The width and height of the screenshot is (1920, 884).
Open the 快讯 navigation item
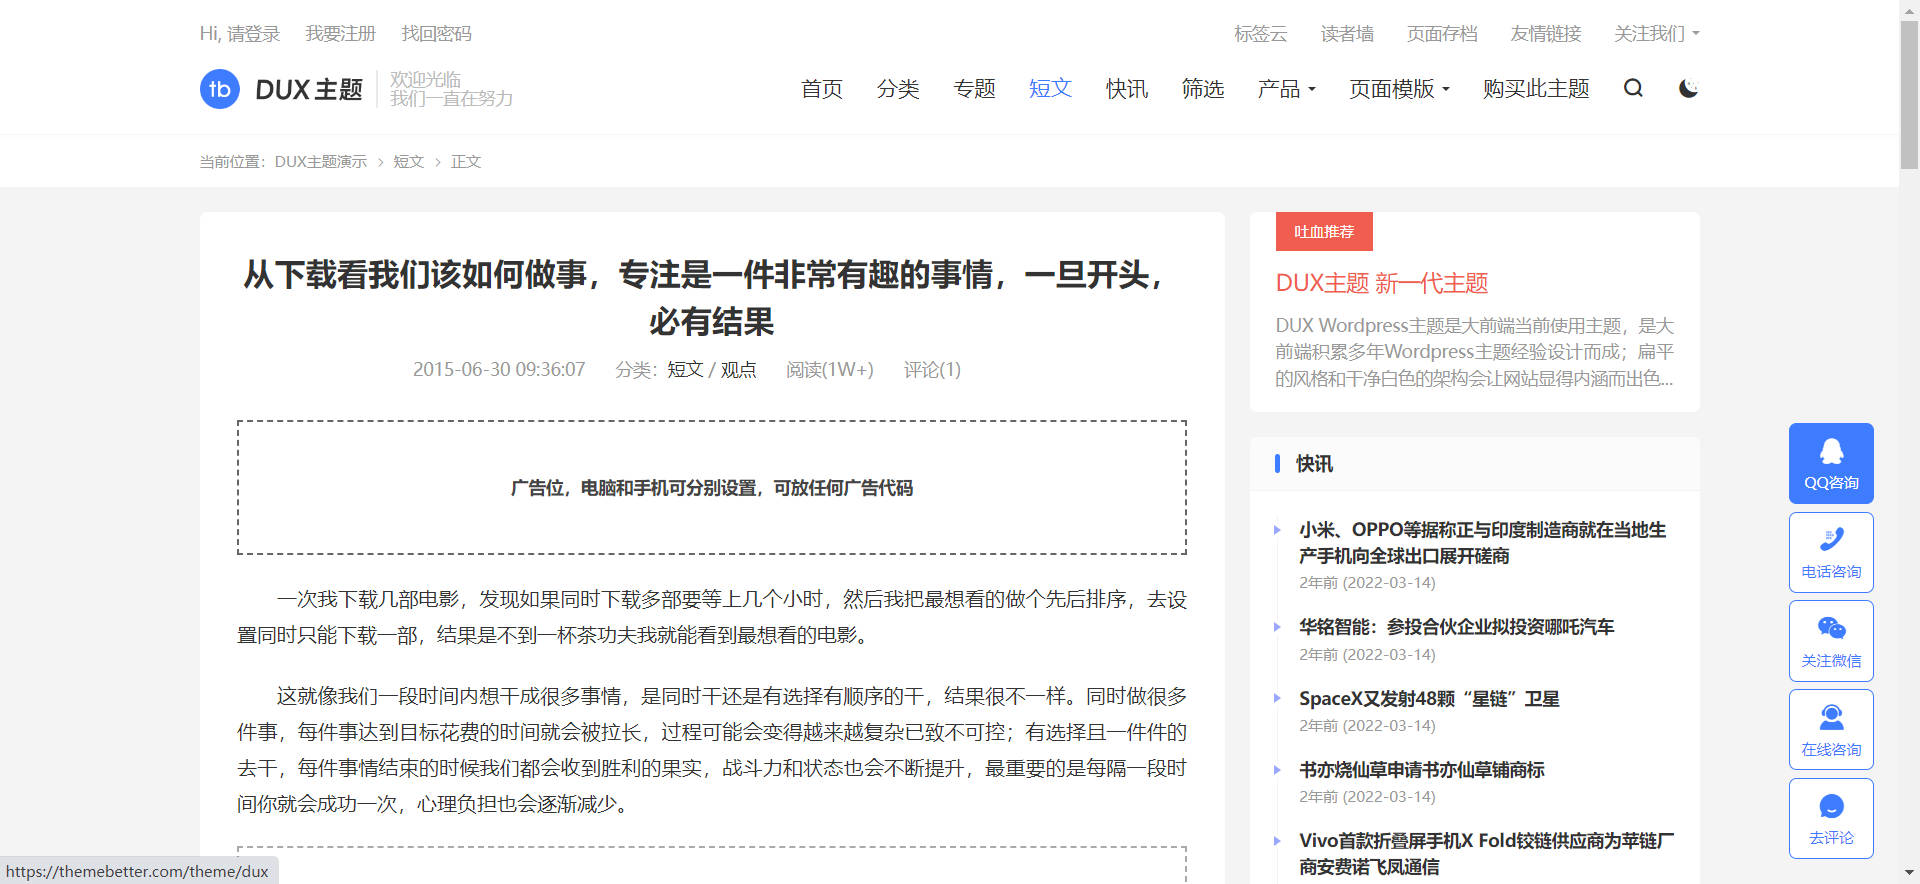pyautogui.click(x=1127, y=89)
